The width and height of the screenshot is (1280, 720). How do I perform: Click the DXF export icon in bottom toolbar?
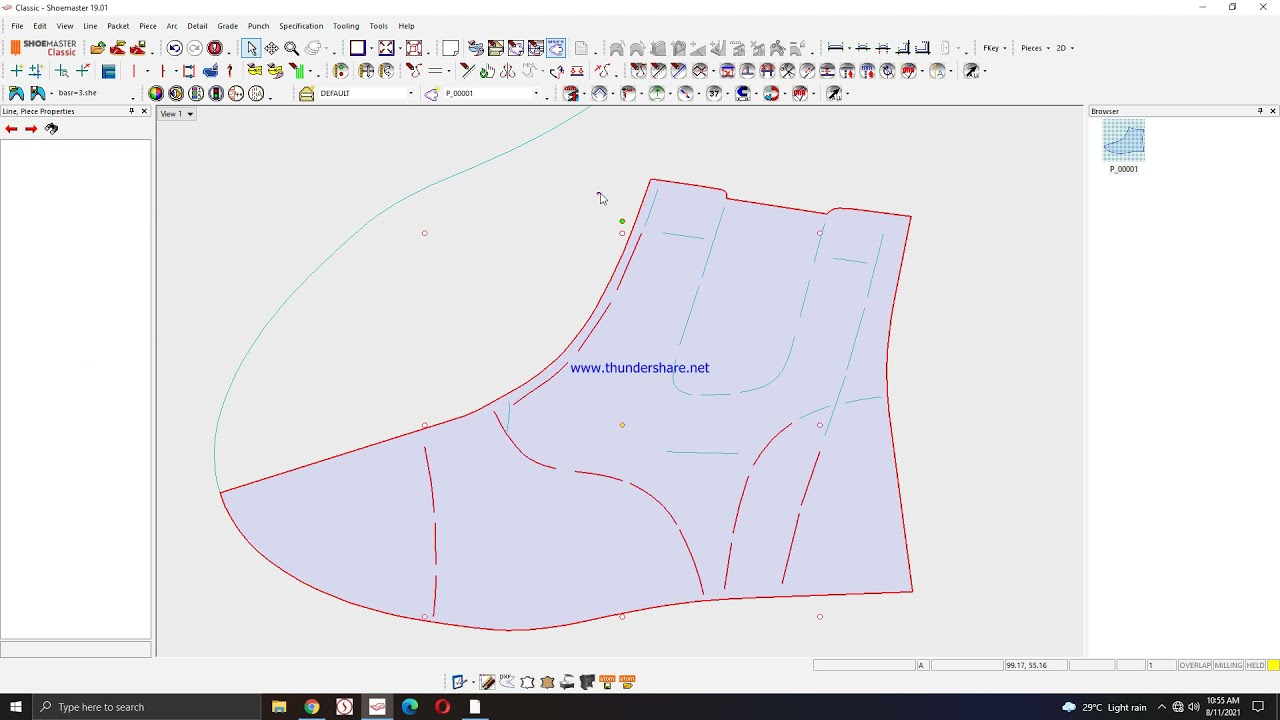(507, 682)
